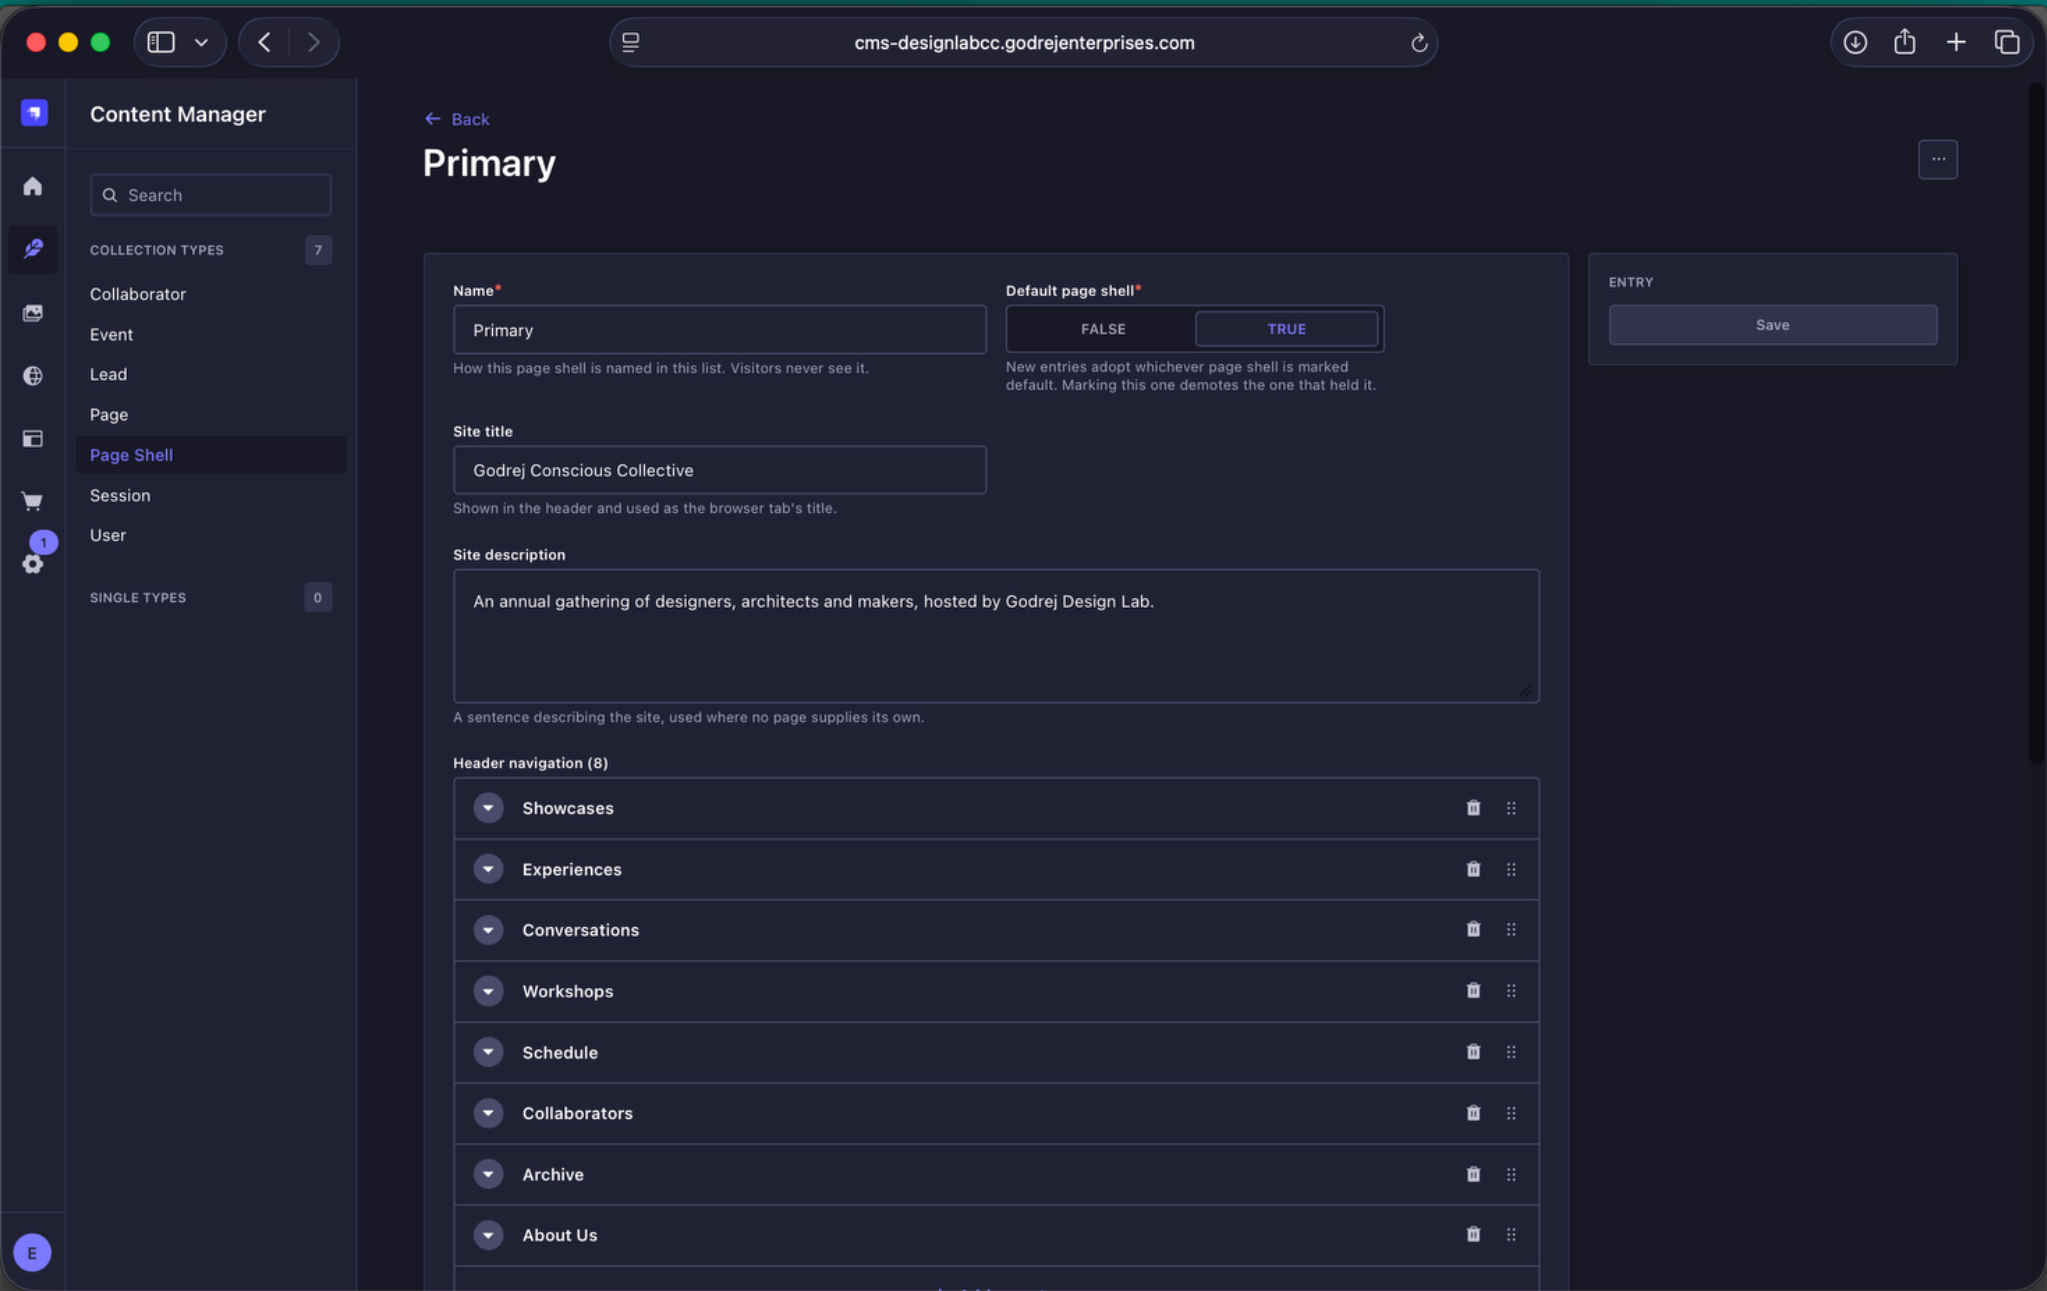This screenshot has width=2047, height=1291.
Task: Open Safari share menu
Action: 1905,42
